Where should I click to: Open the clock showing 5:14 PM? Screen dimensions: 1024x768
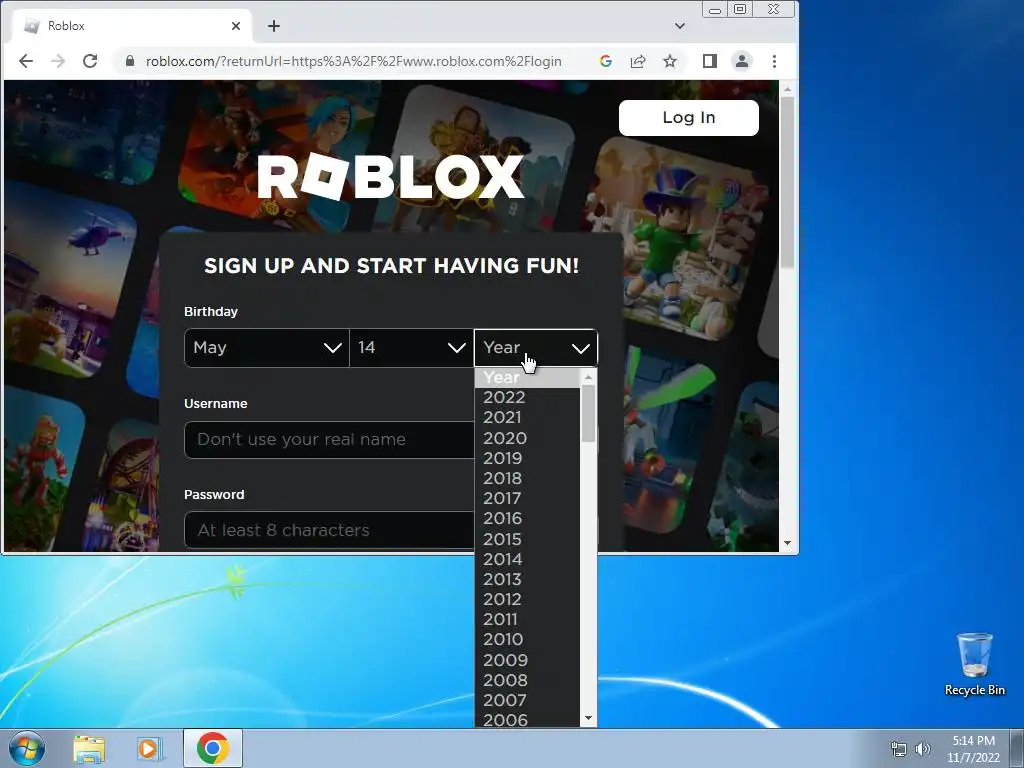(x=973, y=749)
